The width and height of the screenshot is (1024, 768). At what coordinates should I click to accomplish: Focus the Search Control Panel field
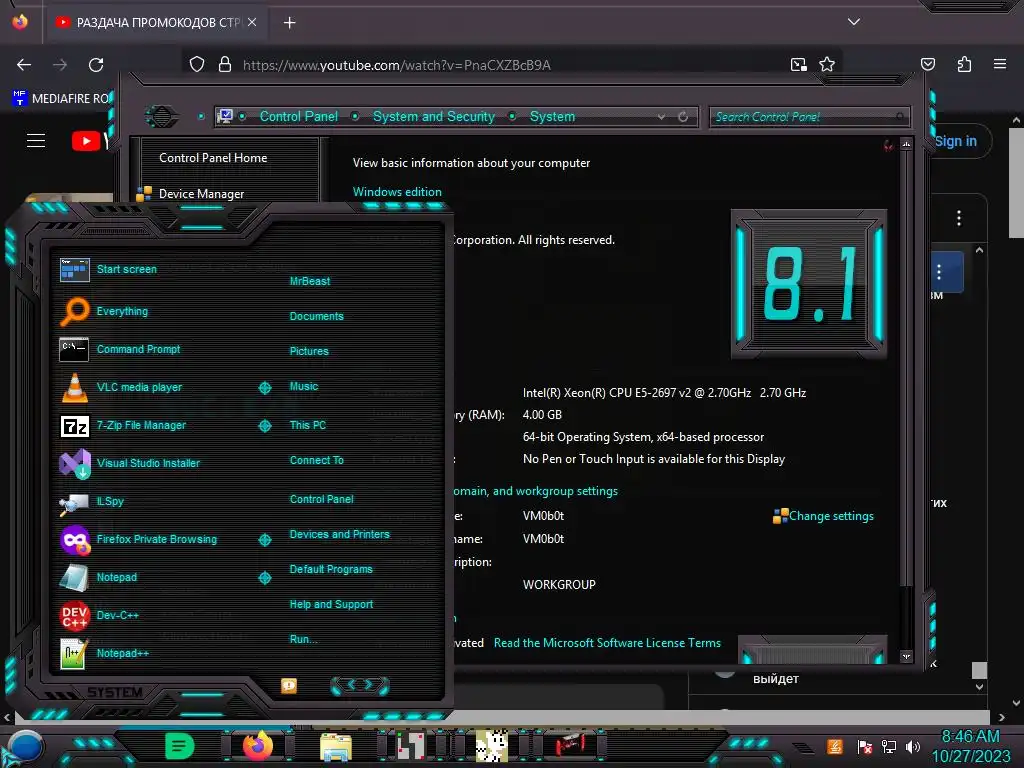point(809,117)
